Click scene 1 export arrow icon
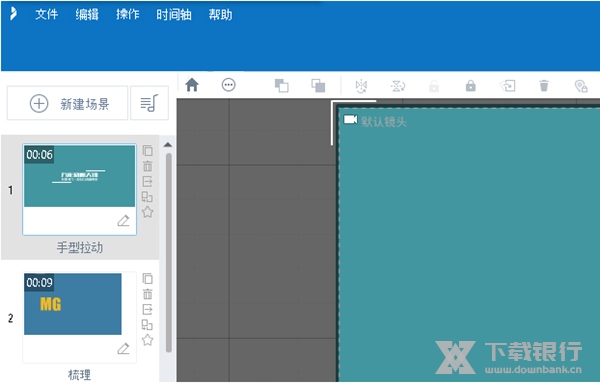This screenshot has height=383, width=600. tap(147, 181)
